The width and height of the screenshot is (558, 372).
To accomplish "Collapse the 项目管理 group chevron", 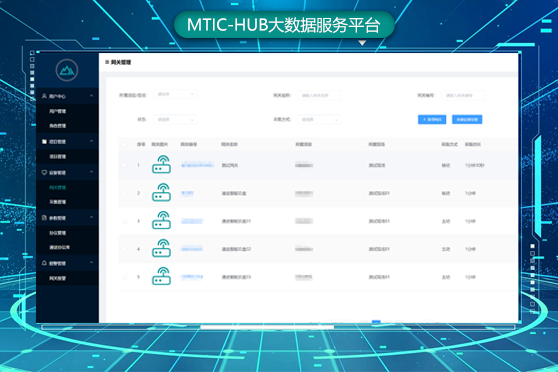I will tap(91, 141).
